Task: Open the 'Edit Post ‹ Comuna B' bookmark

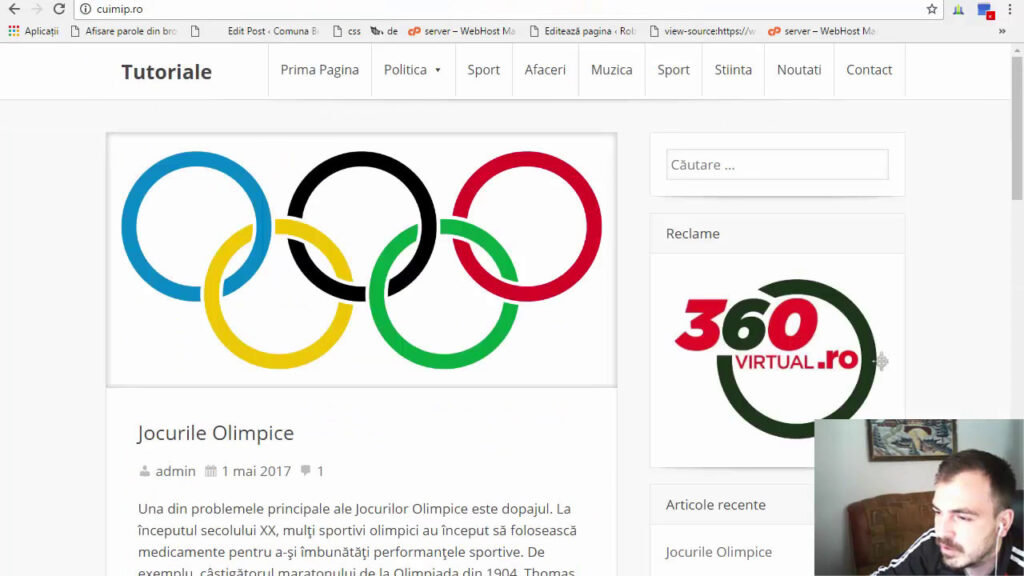Action: tap(272, 31)
